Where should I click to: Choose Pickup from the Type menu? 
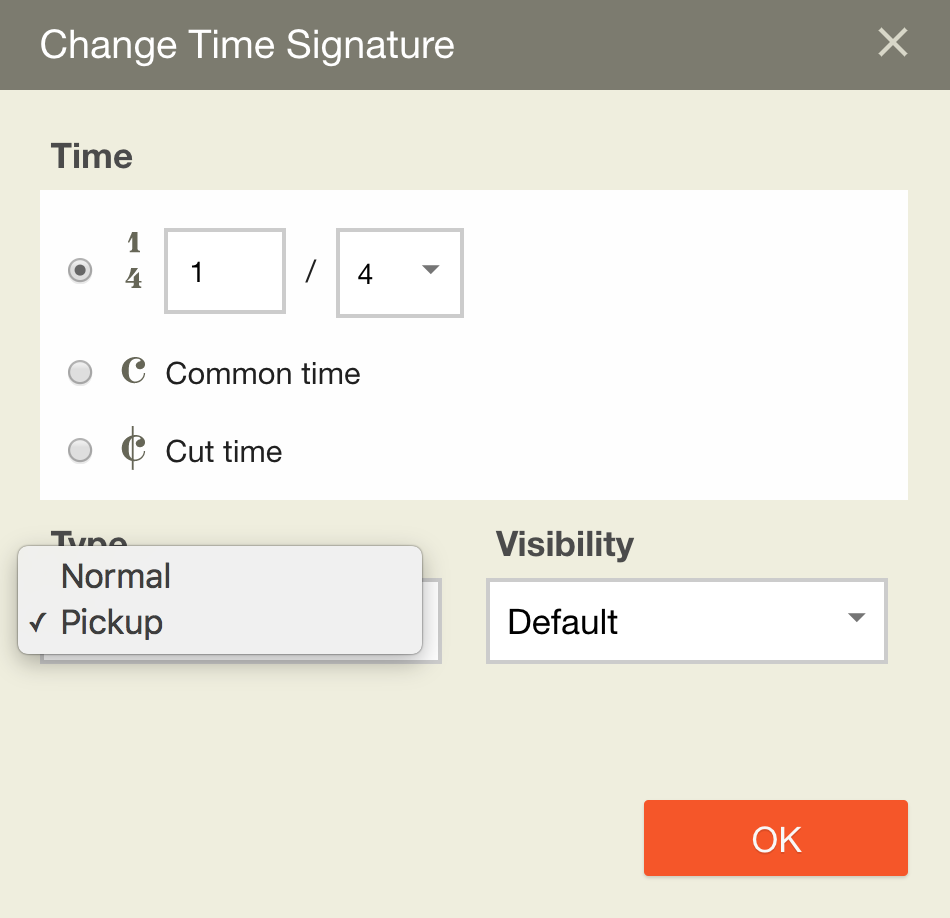[x=112, y=622]
